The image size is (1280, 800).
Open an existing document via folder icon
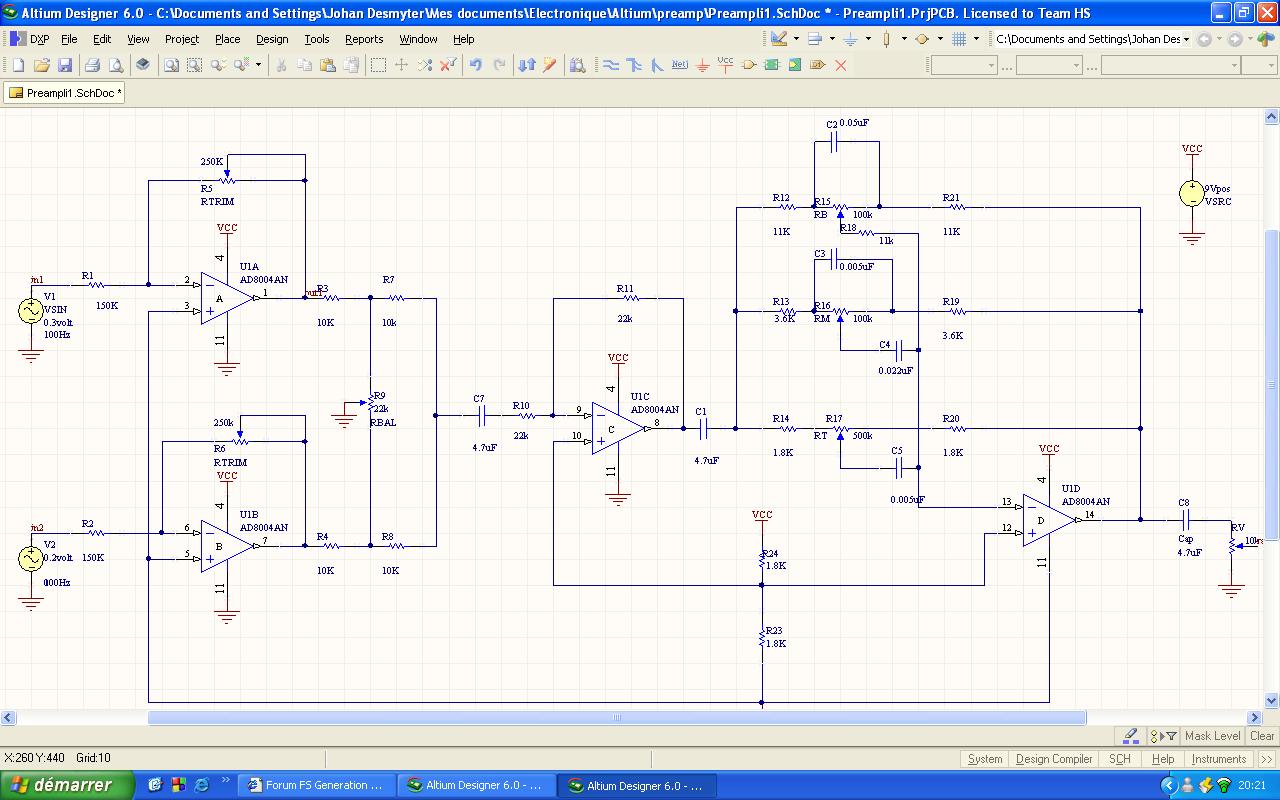[x=42, y=65]
